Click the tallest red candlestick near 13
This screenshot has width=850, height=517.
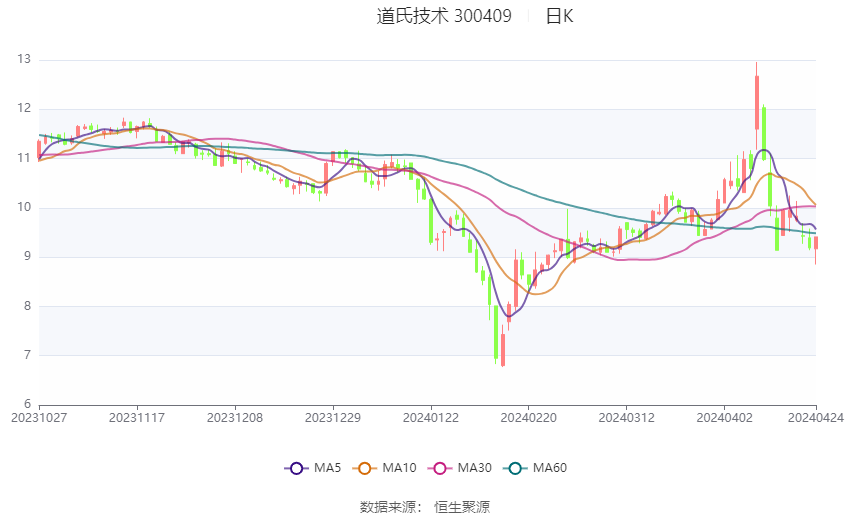point(757,103)
